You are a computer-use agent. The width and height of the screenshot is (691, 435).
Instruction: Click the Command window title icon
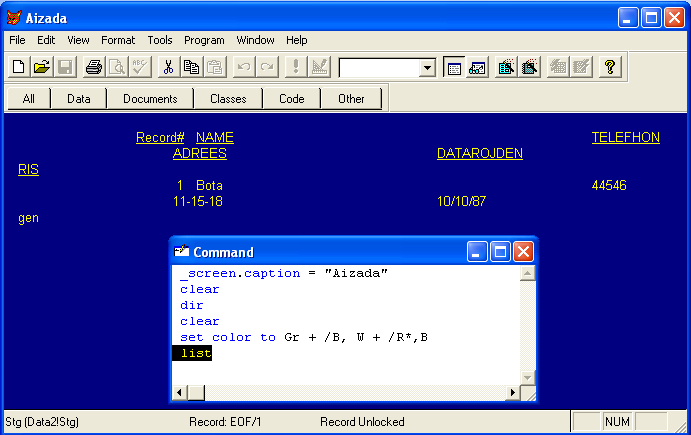click(x=181, y=251)
